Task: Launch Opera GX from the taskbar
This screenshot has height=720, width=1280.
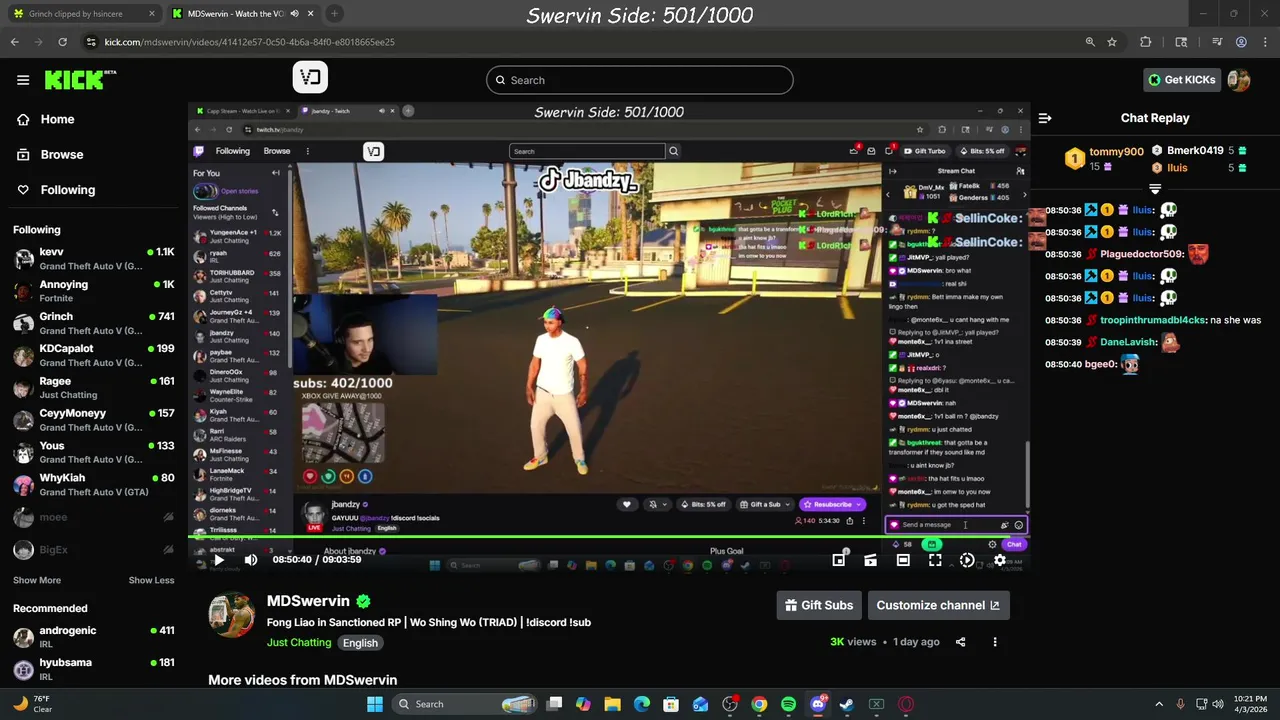Action: (906, 704)
